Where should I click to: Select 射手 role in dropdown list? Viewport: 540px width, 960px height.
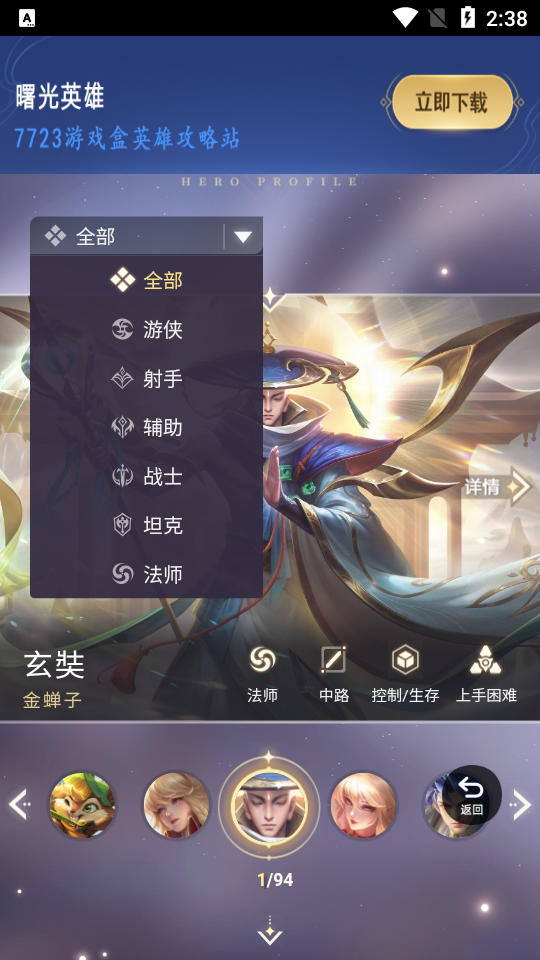(x=146, y=378)
